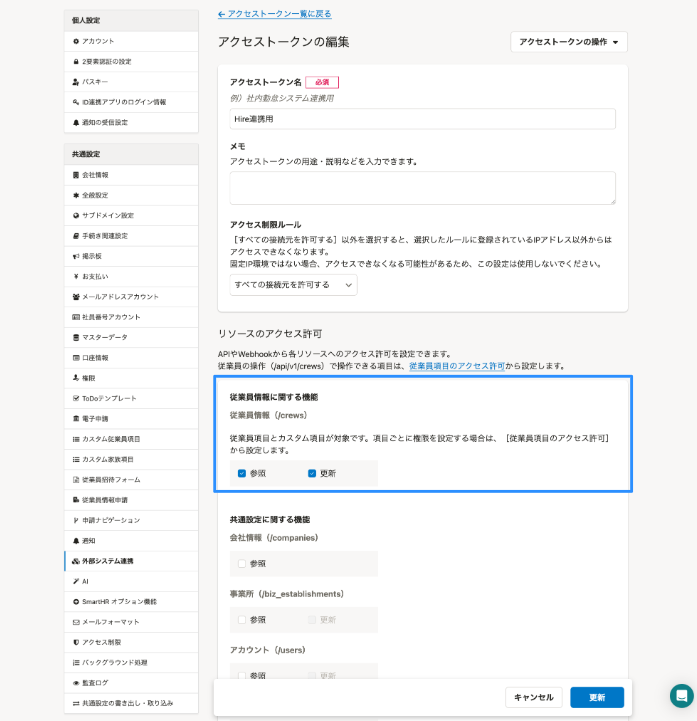
Task: Go back via アクセストークン一覧に戻る link
Action: [274, 14]
